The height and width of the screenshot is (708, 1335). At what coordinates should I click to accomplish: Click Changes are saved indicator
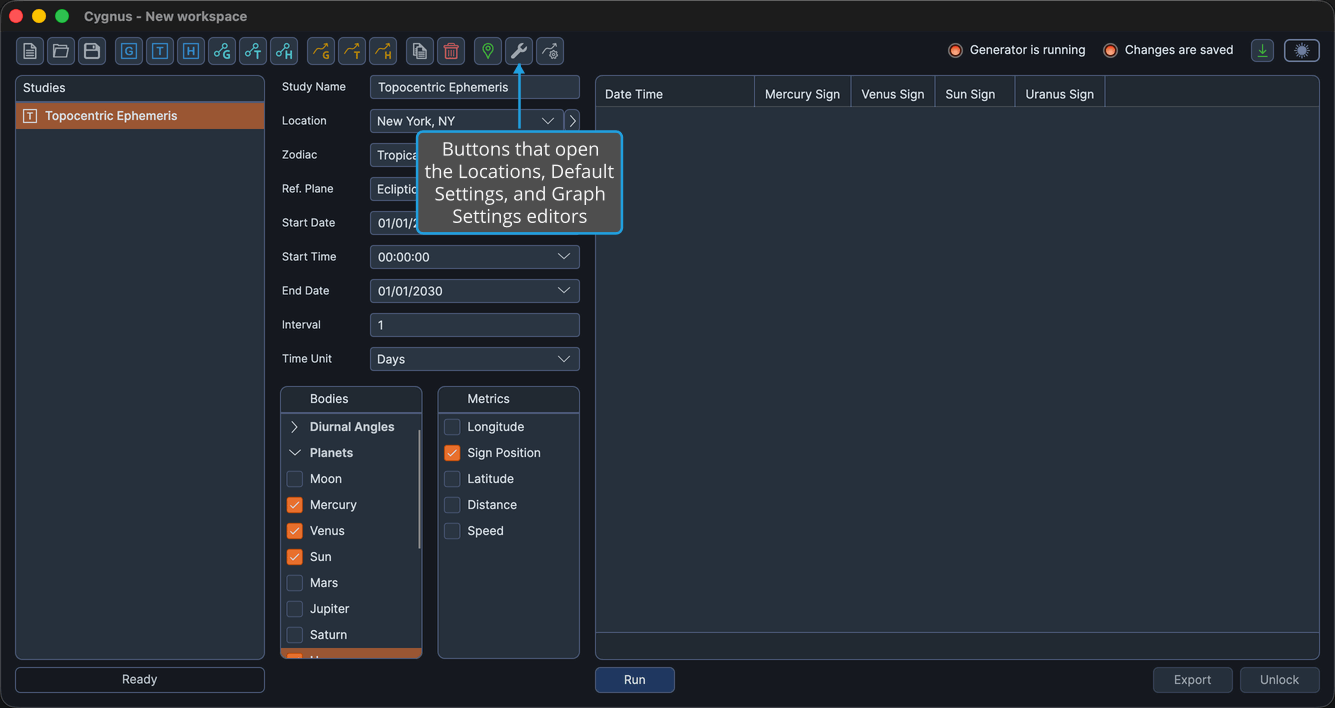1168,50
